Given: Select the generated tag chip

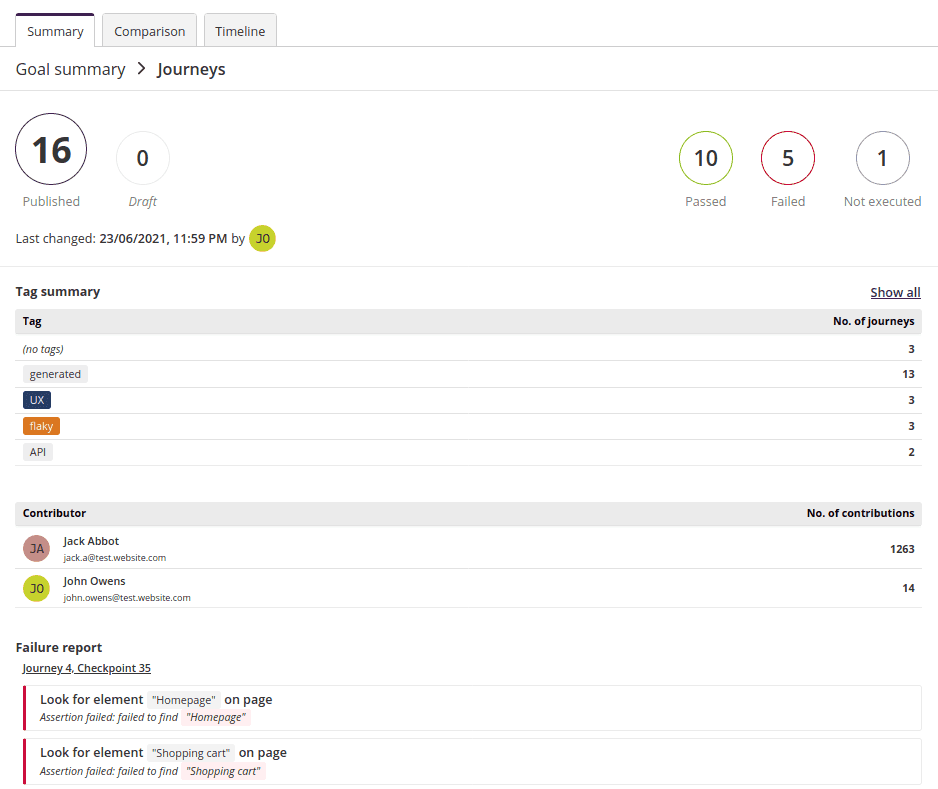Looking at the screenshot, I should point(55,373).
